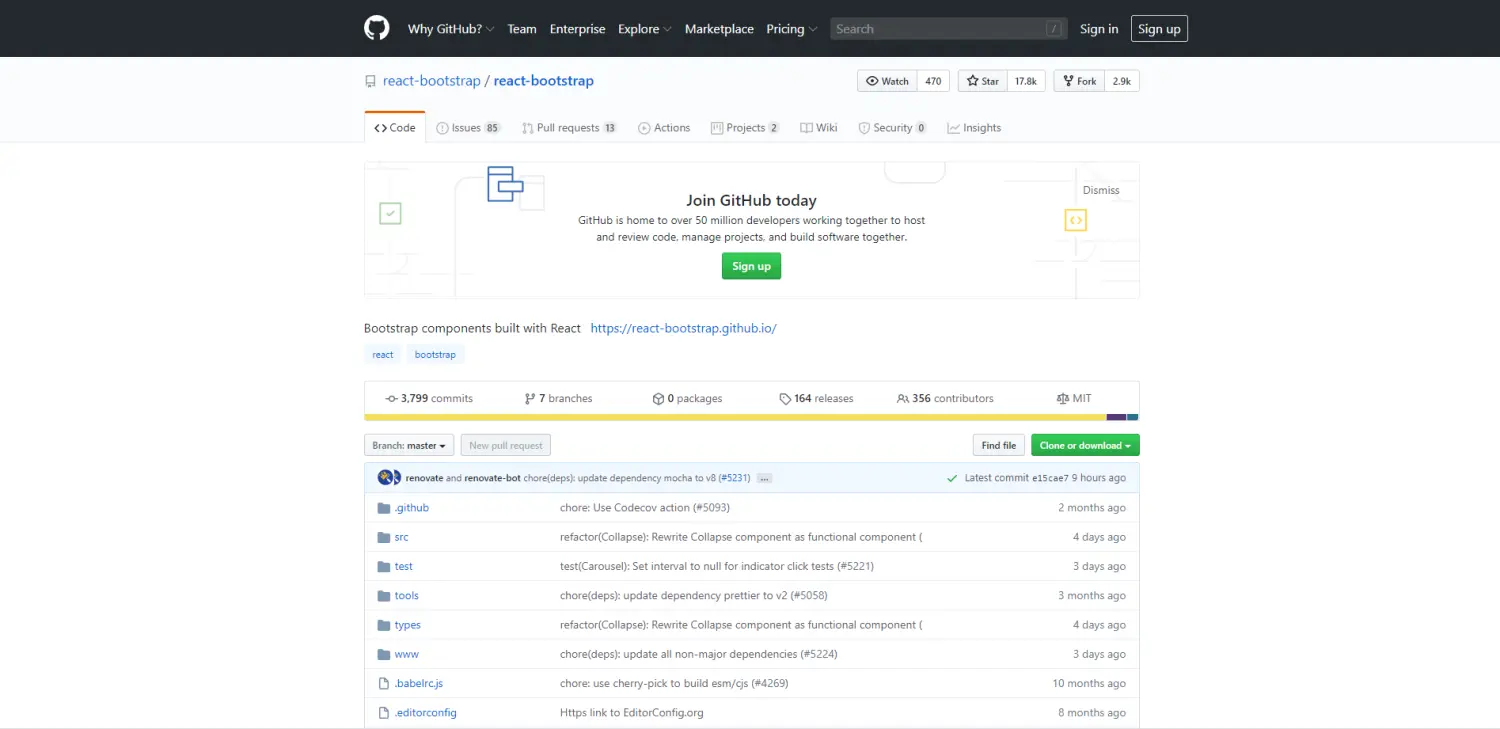Open the 470 watchers count
The image size is (1500, 729).
click(x=933, y=81)
